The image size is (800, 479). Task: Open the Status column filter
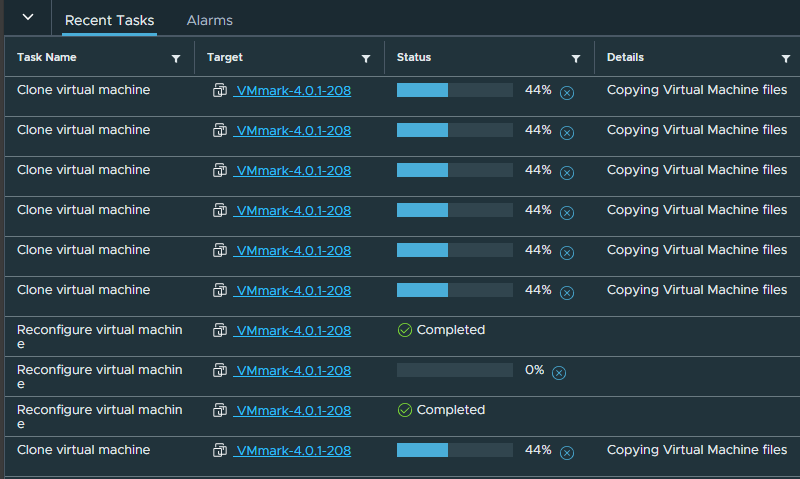tap(576, 59)
